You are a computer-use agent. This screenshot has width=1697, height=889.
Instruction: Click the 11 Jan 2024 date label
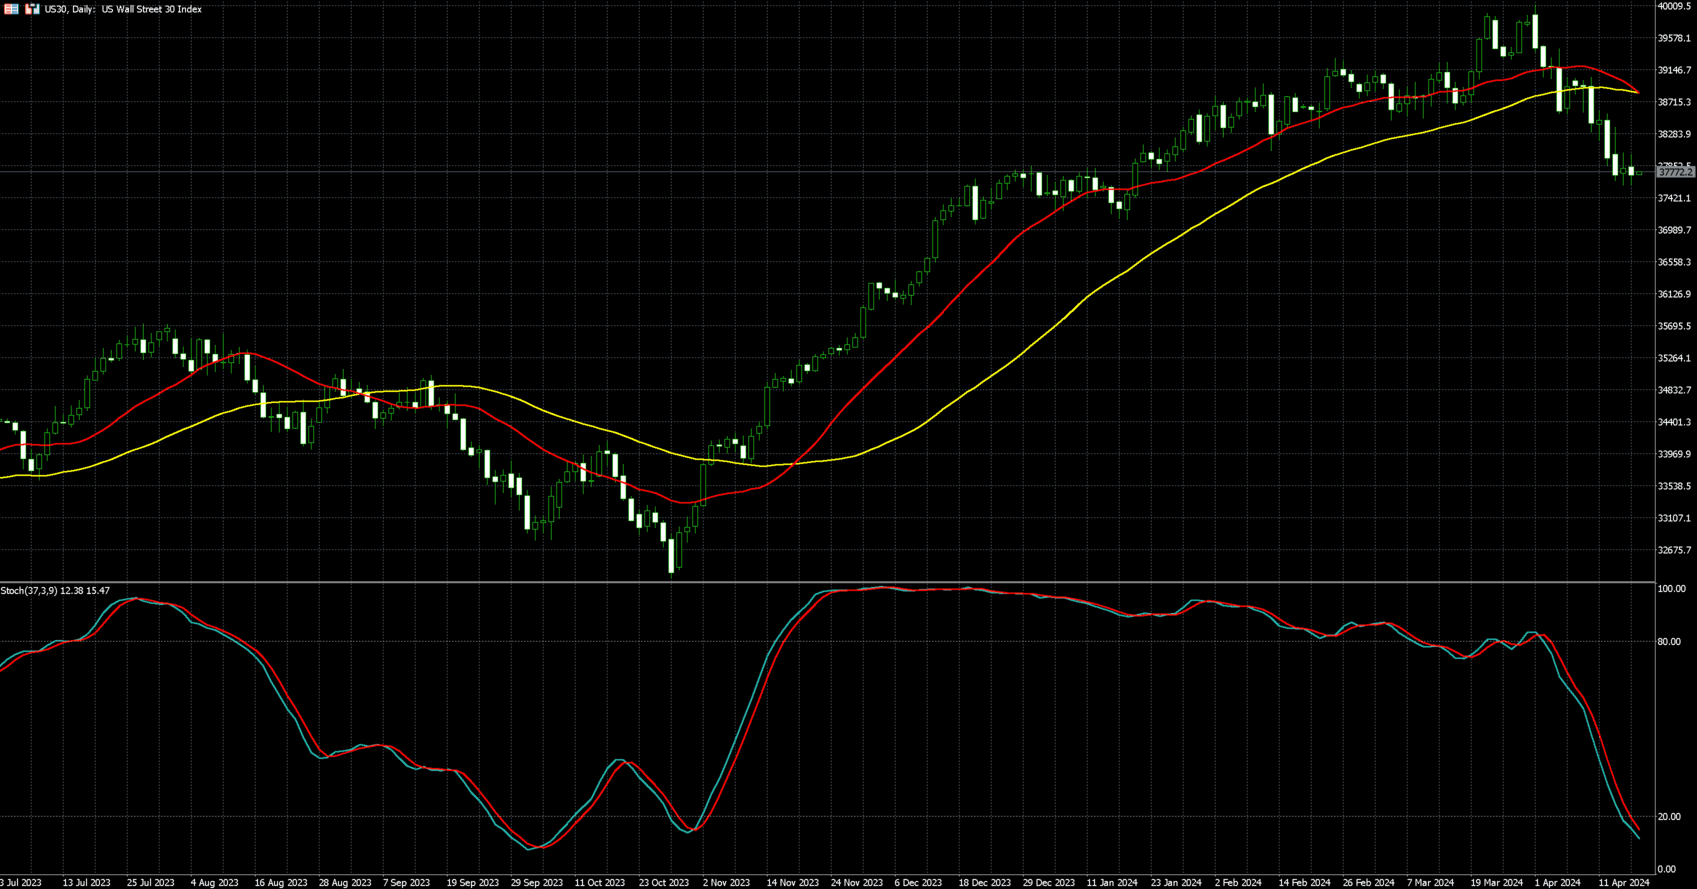click(x=1112, y=883)
